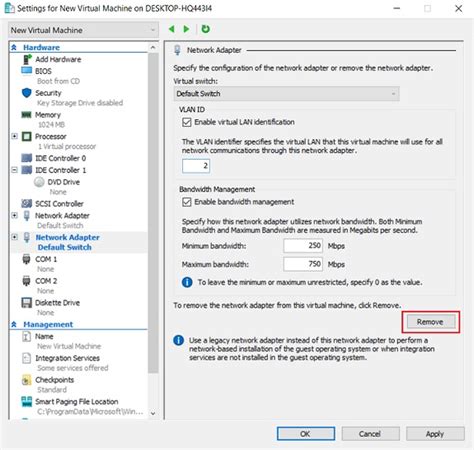This screenshot has width=474, height=450.
Task: Click the tree scrollbar down arrow
Action: [153, 414]
